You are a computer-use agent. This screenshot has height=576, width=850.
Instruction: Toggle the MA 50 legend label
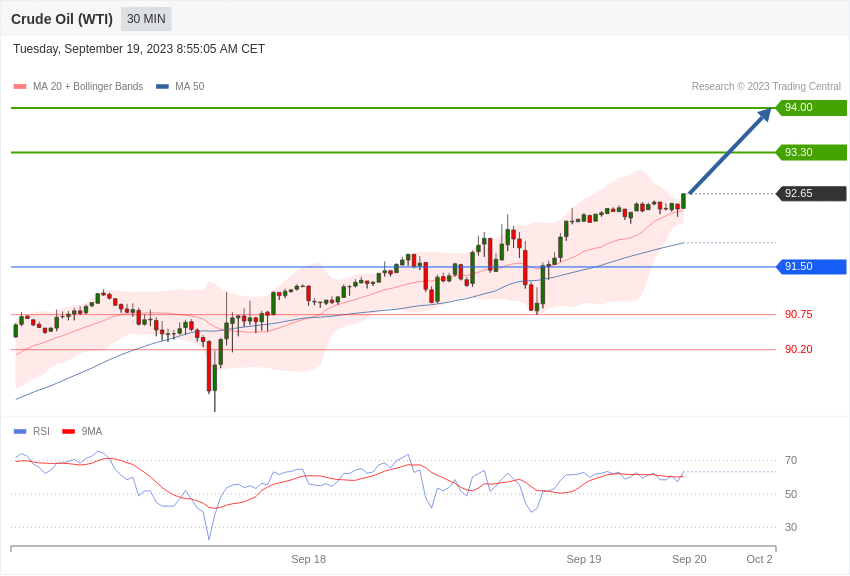(x=190, y=87)
